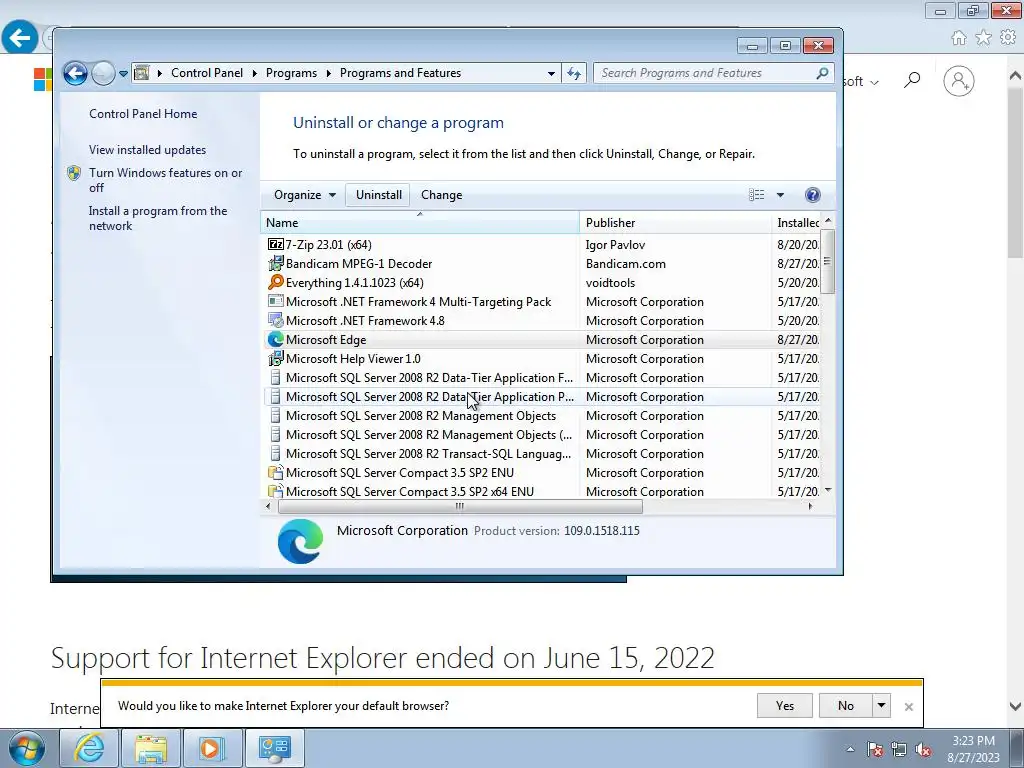The height and width of the screenshot is (768, 1024).
Task: Click the Control Panel taskbar button
Action: (274, 748)
